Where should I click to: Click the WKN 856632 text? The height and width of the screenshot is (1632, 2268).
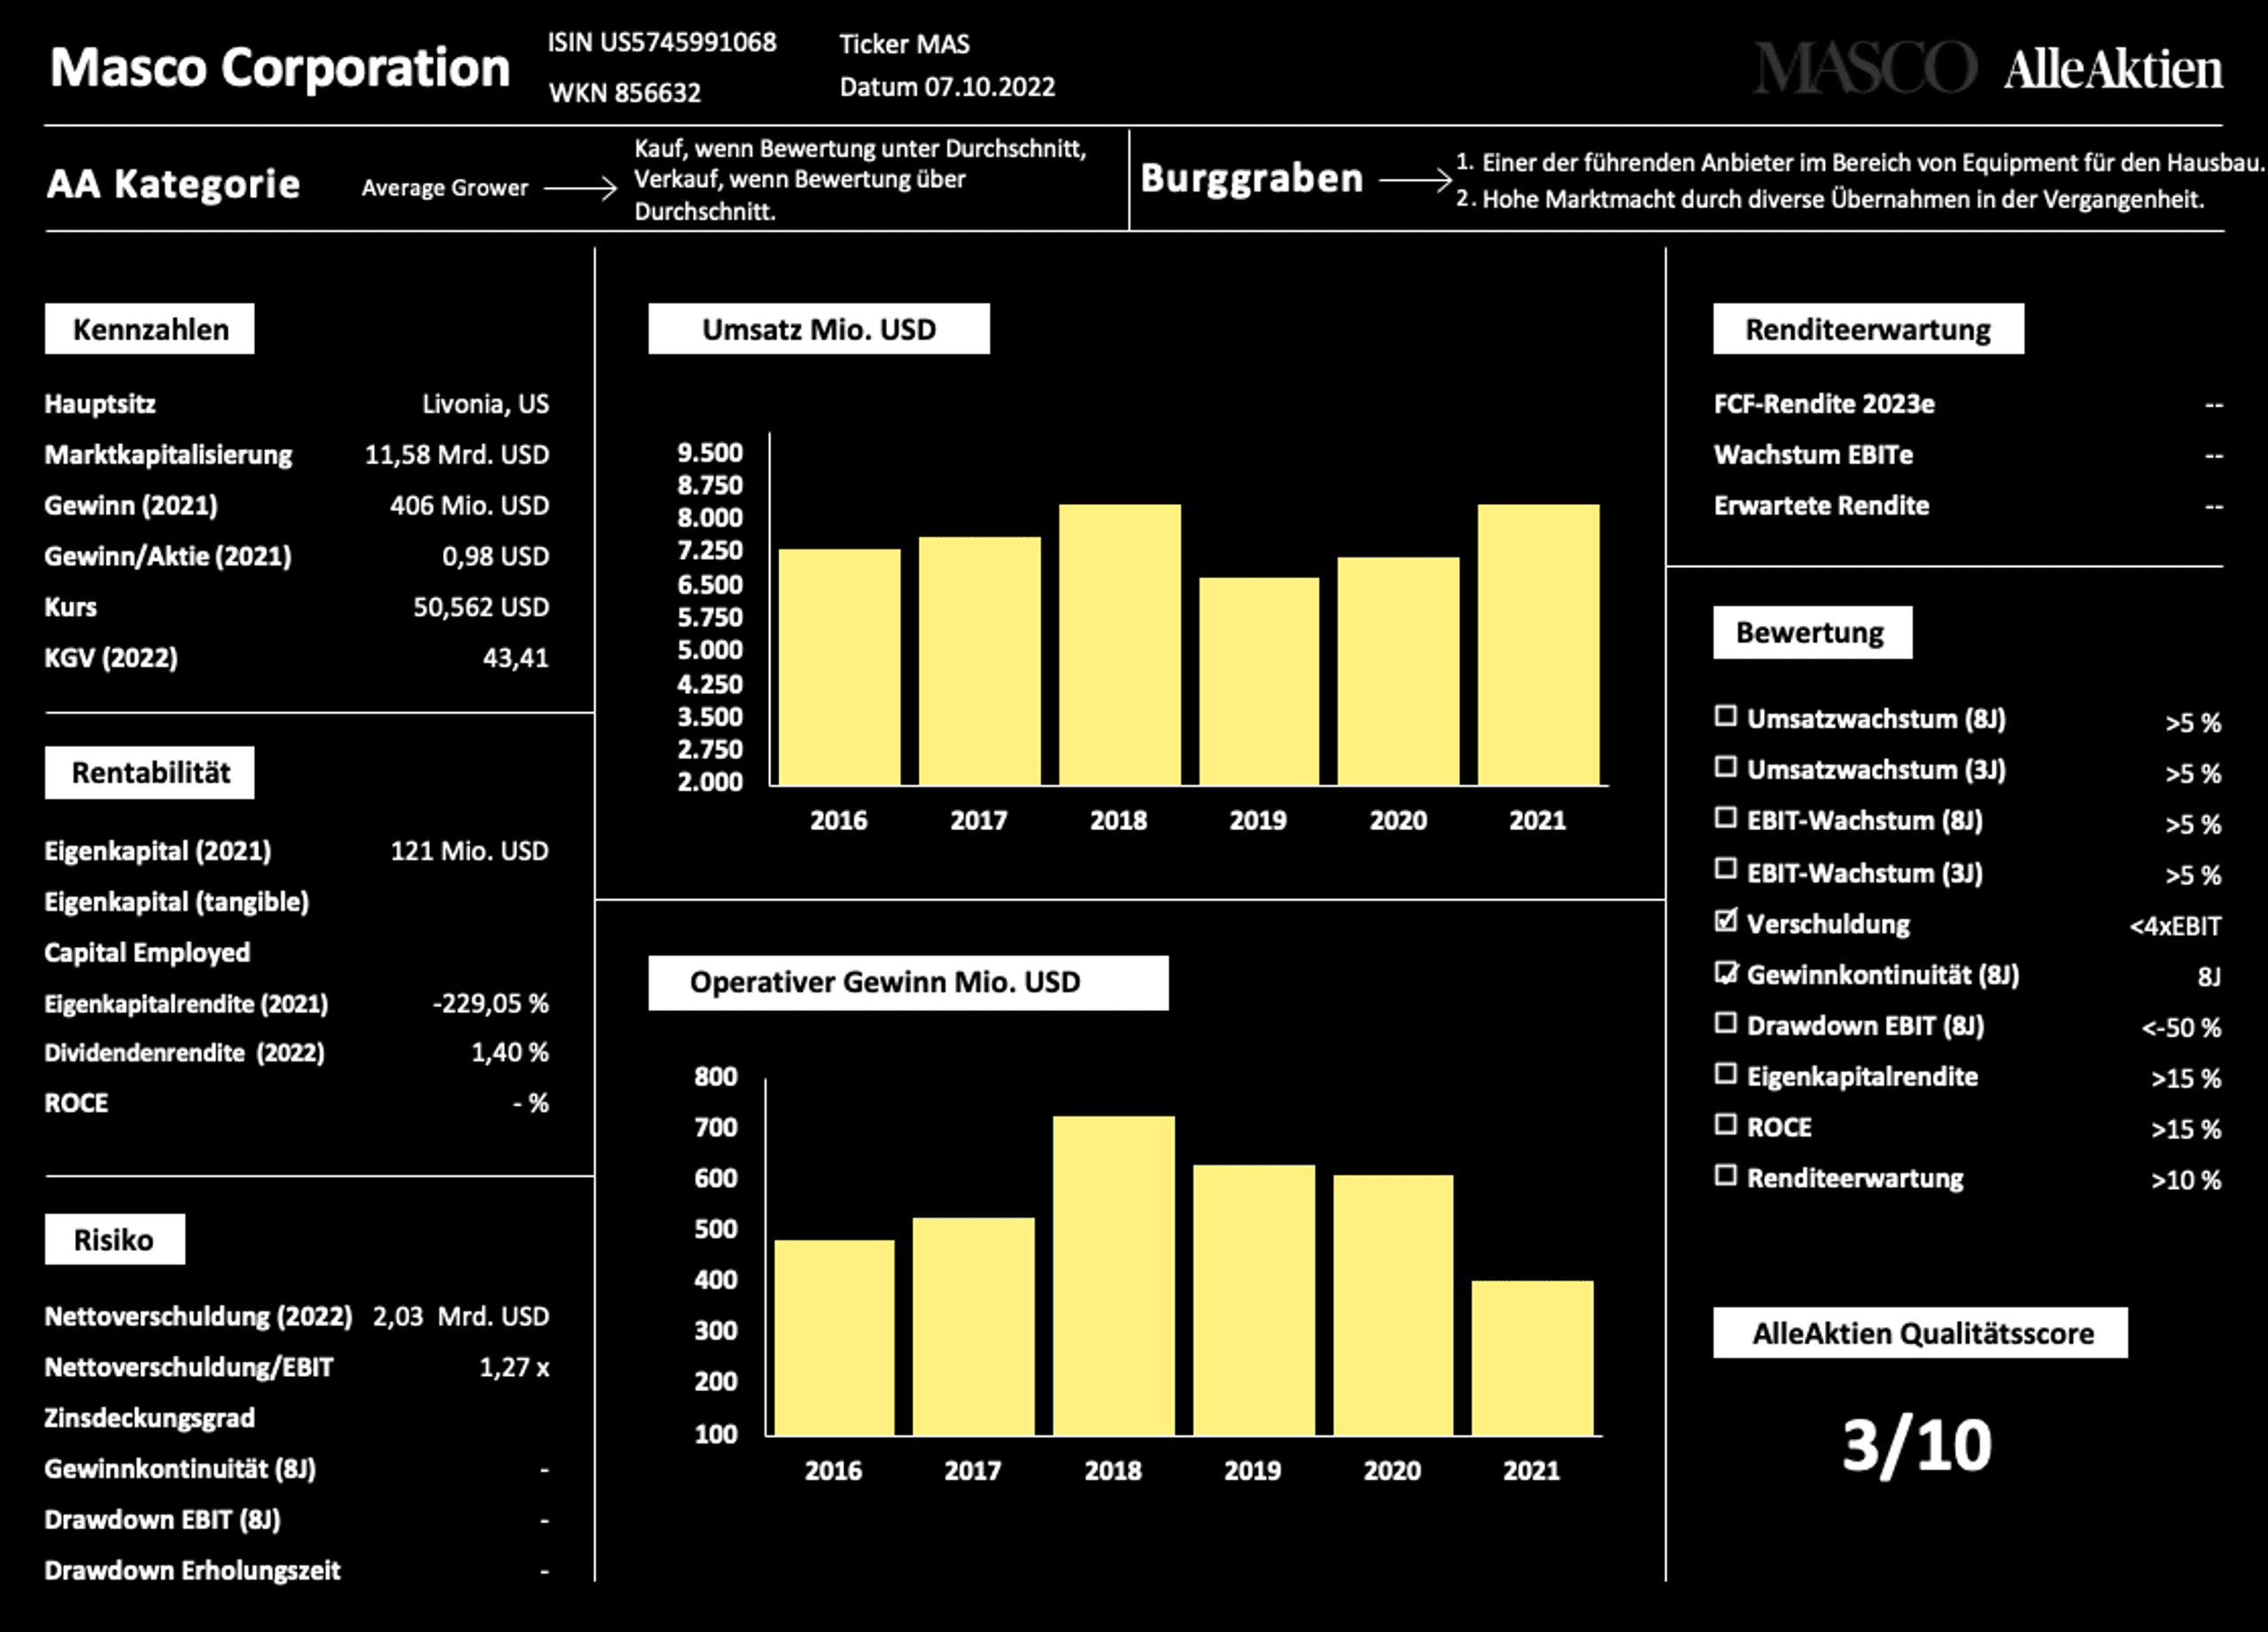point(625,93)
